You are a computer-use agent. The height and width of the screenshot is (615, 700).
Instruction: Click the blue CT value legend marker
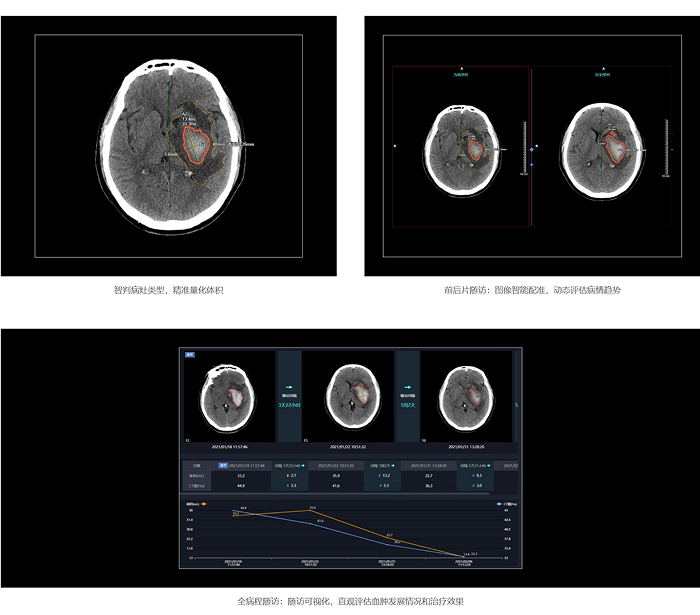click(x=498, y=505)
